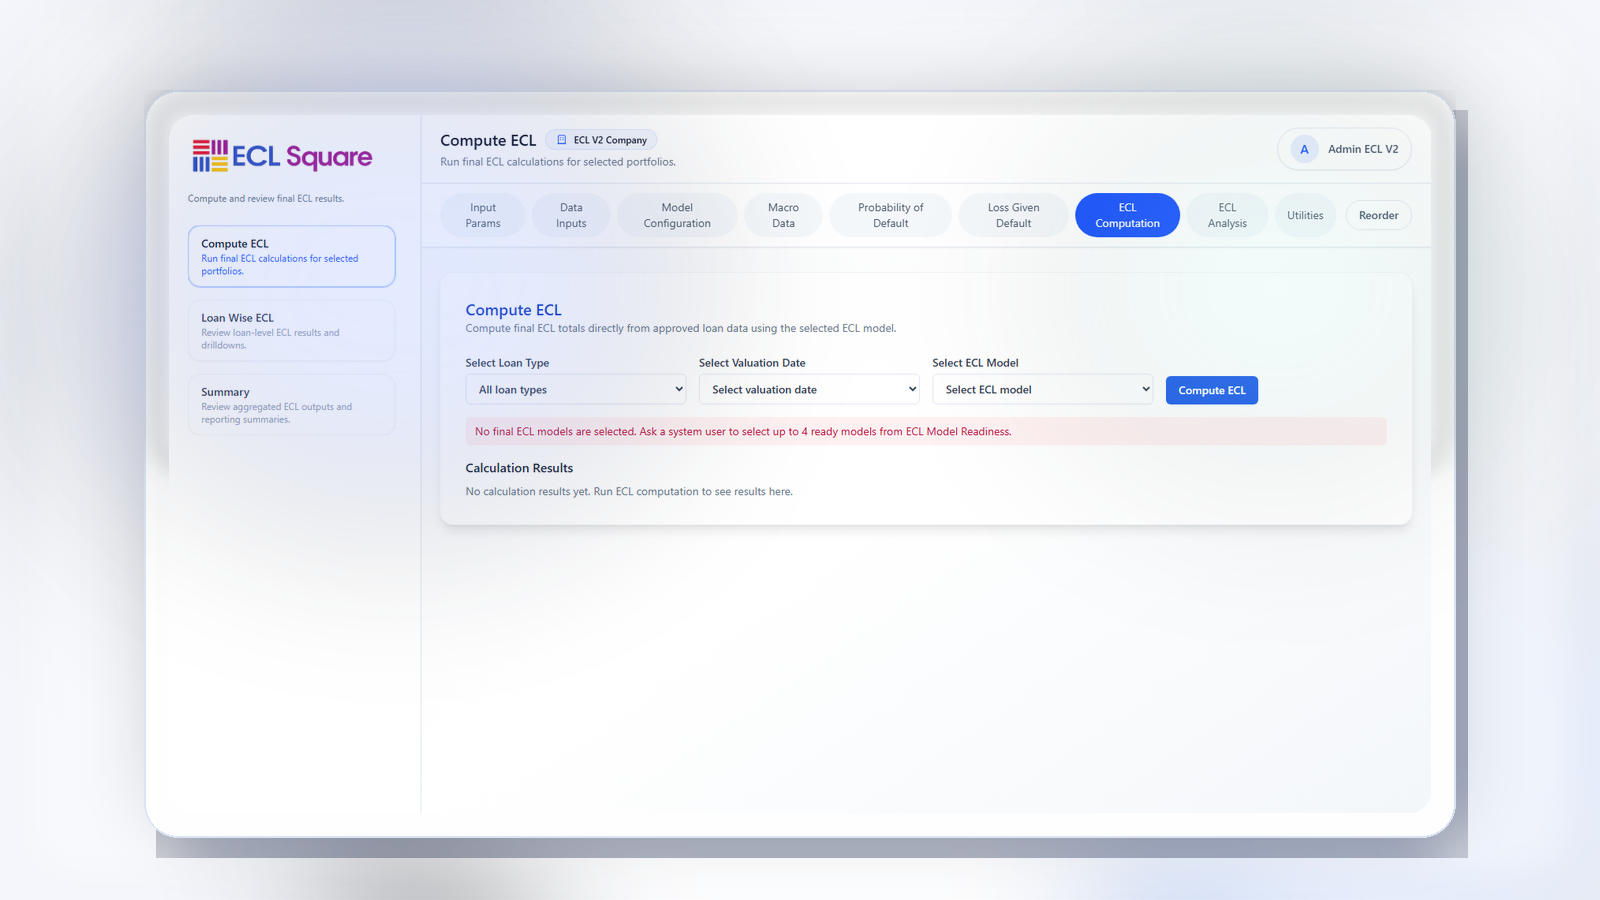This screenshot has height=900, width=1600.
Task: Open the Utilities tab
Action: coord(1305,215)
